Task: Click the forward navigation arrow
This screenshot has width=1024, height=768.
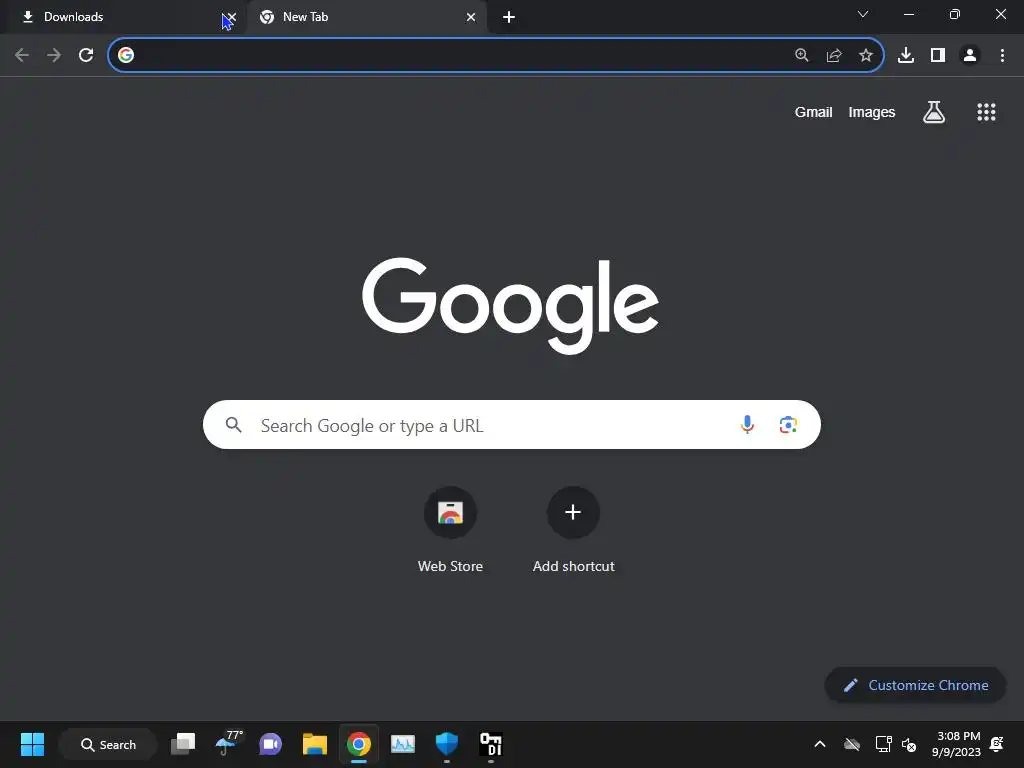Action: (x=54, y=56)
